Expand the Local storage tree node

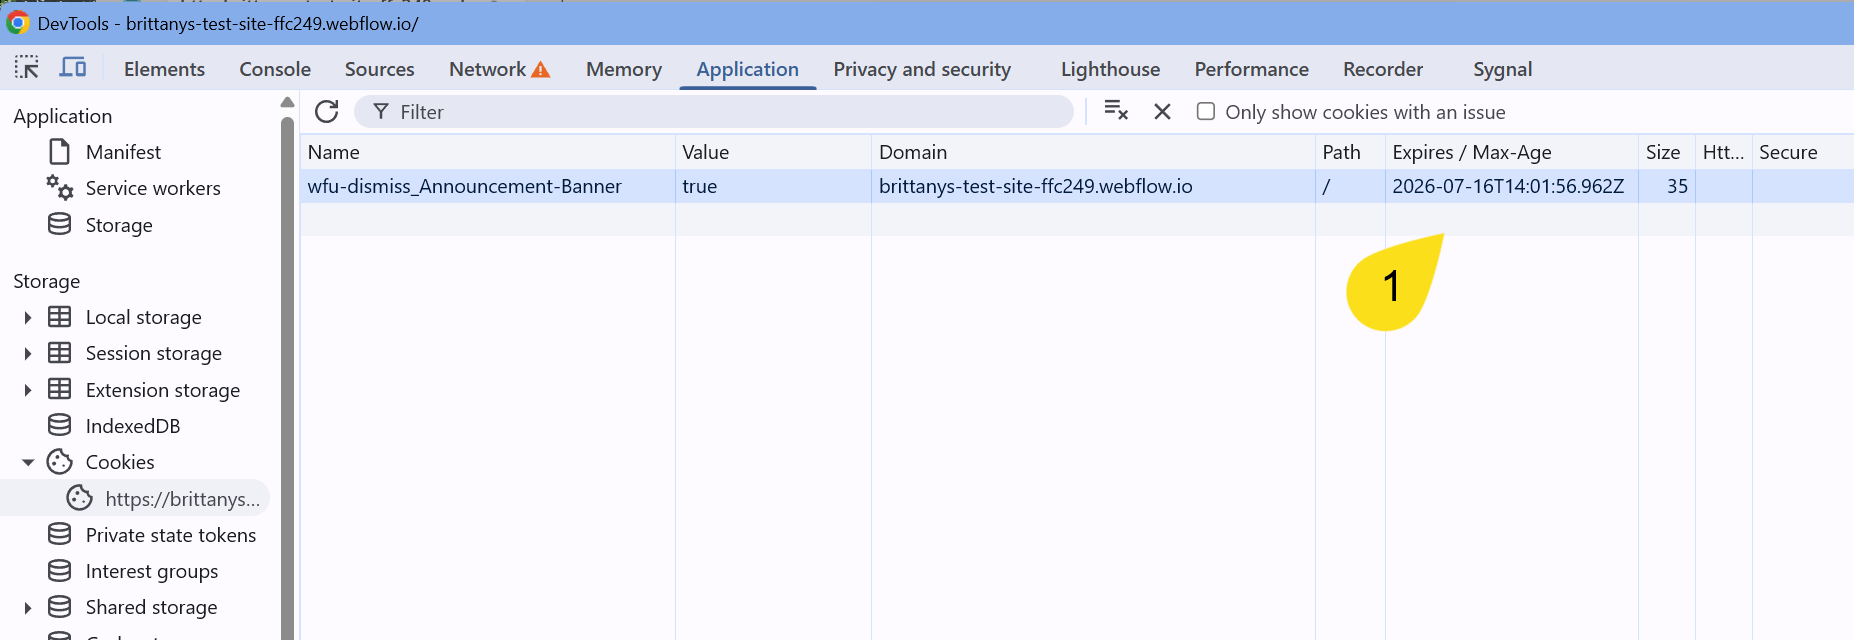28,318
